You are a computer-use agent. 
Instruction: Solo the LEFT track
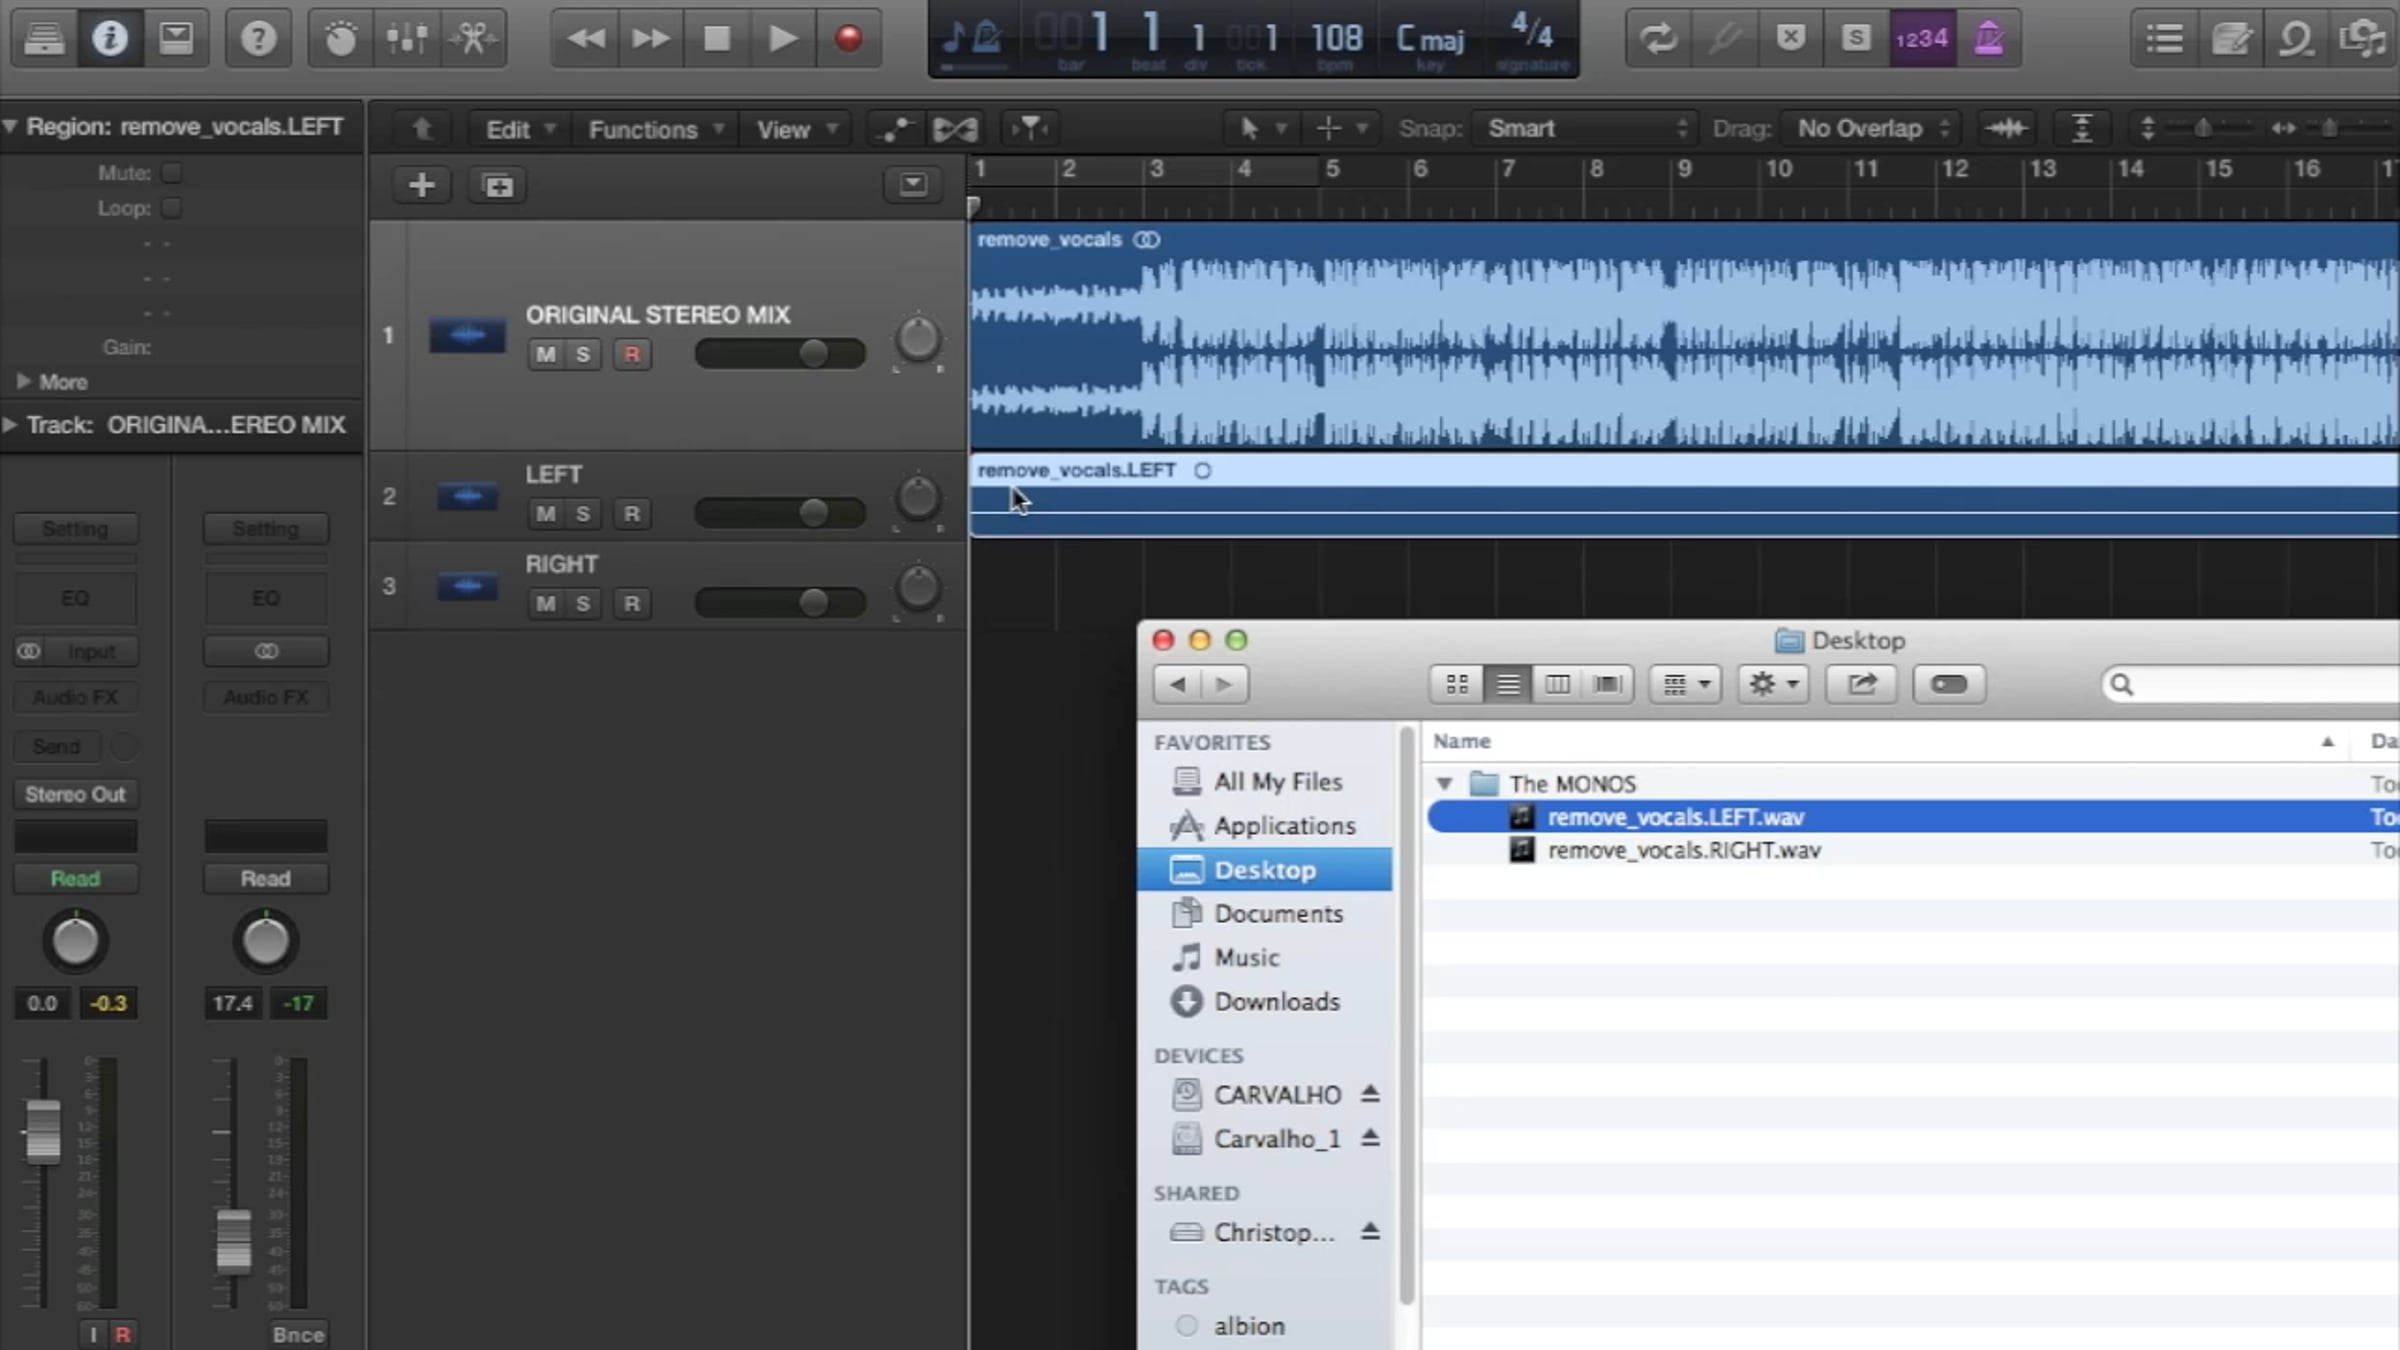point(583,514)
